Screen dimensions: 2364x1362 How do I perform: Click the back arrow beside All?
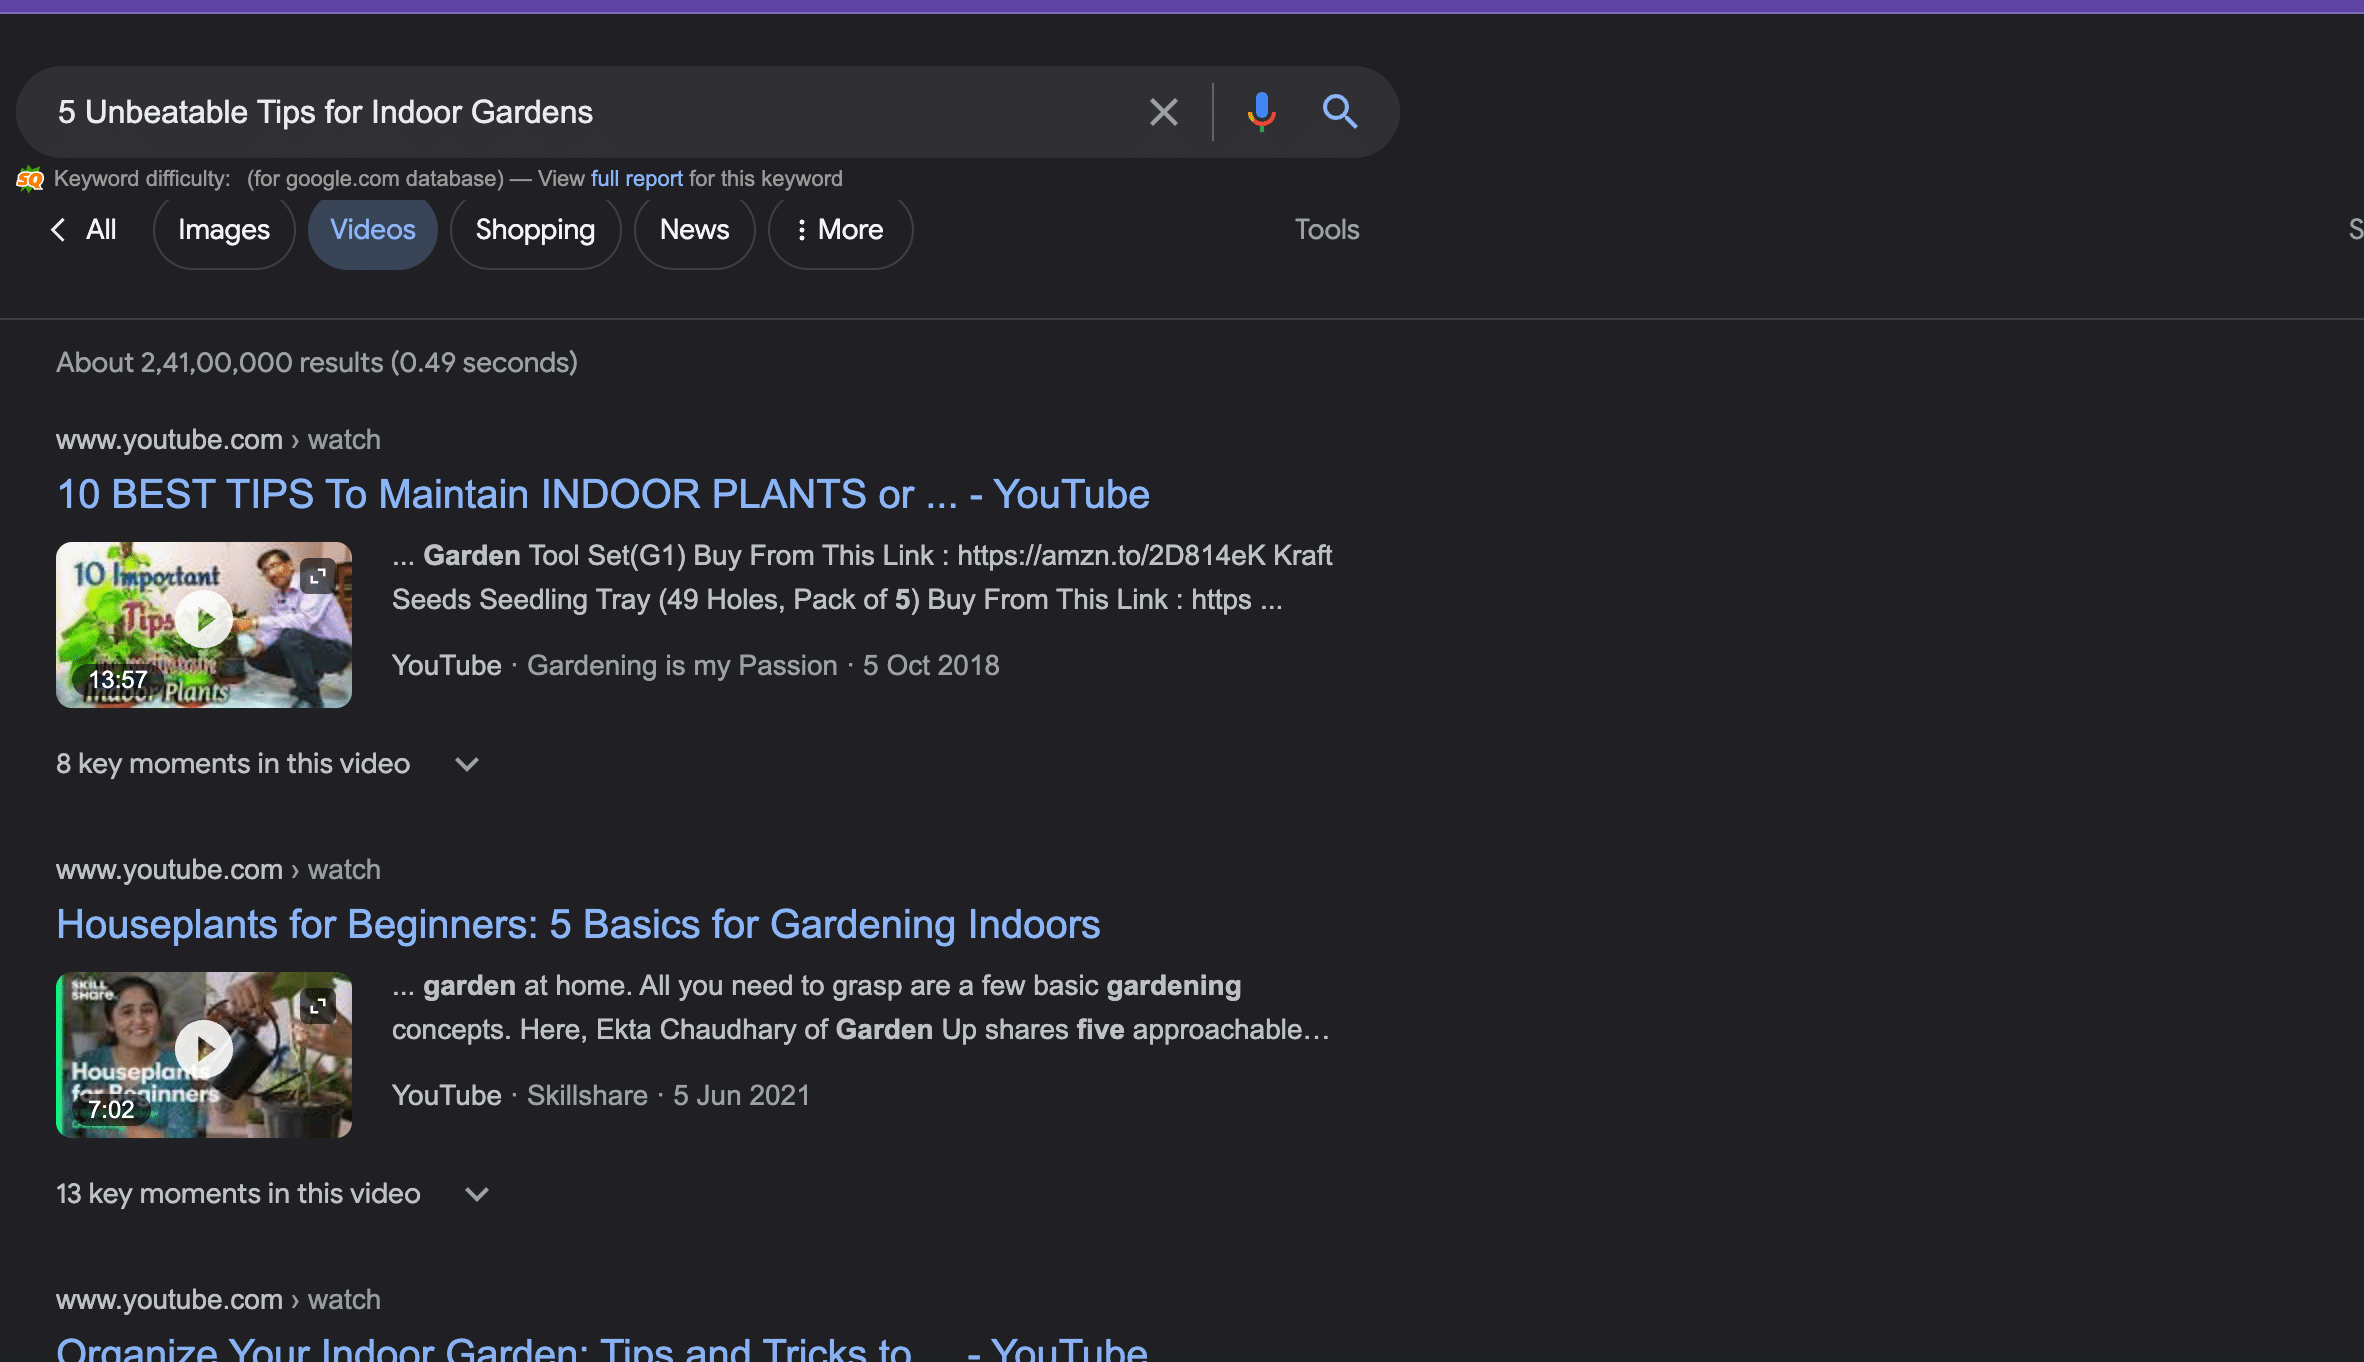58,230
